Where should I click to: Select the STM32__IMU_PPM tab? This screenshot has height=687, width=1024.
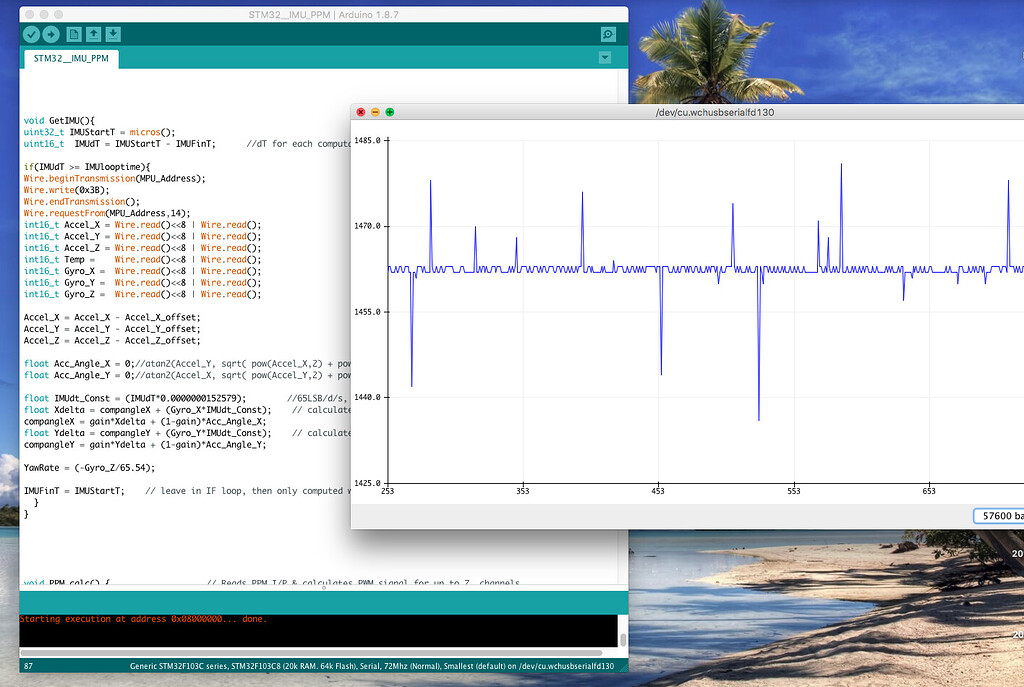pyautogui.click(x=70, y=58)
